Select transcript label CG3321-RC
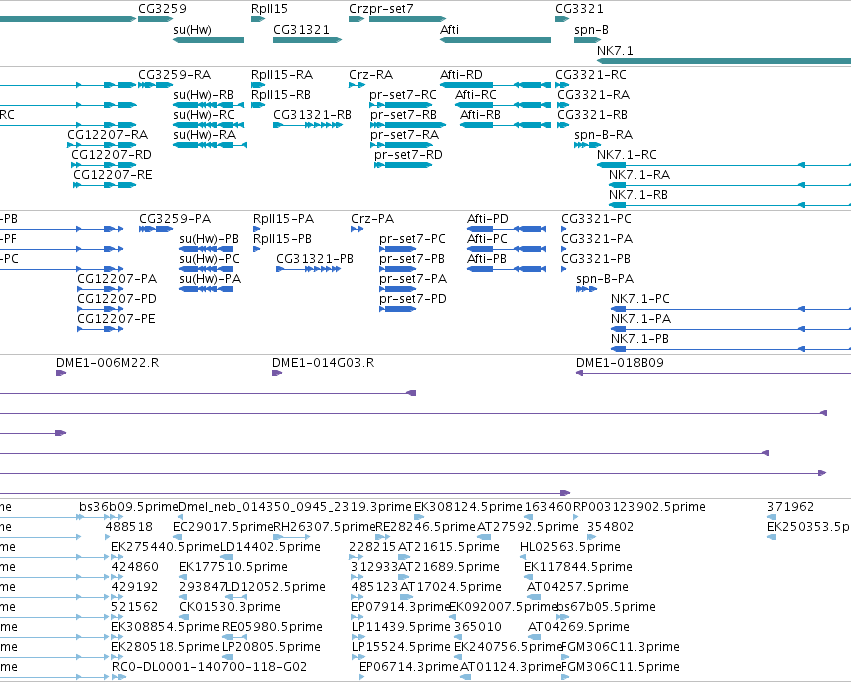 pyautogui.click(x=590, y=75)
